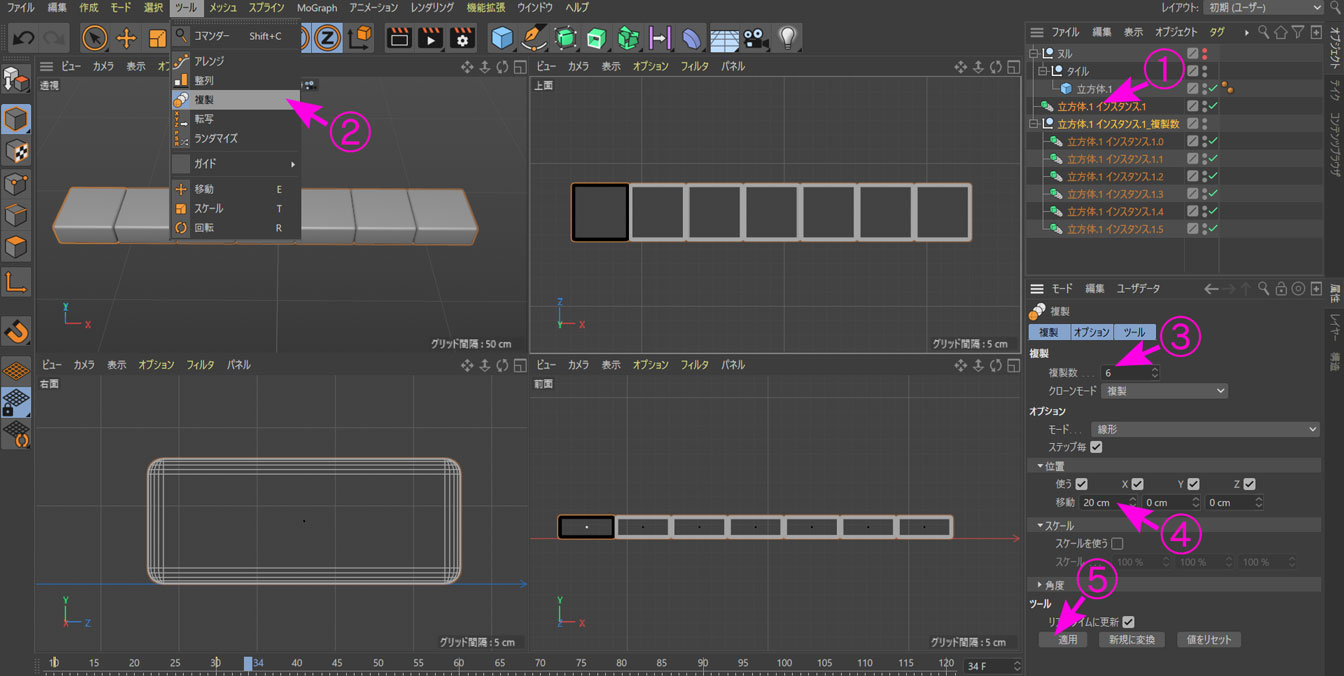The image size is (1344, 676).
Task: Click the Light bulb icon
Action: pyautogui.click(x=788, y=39)
